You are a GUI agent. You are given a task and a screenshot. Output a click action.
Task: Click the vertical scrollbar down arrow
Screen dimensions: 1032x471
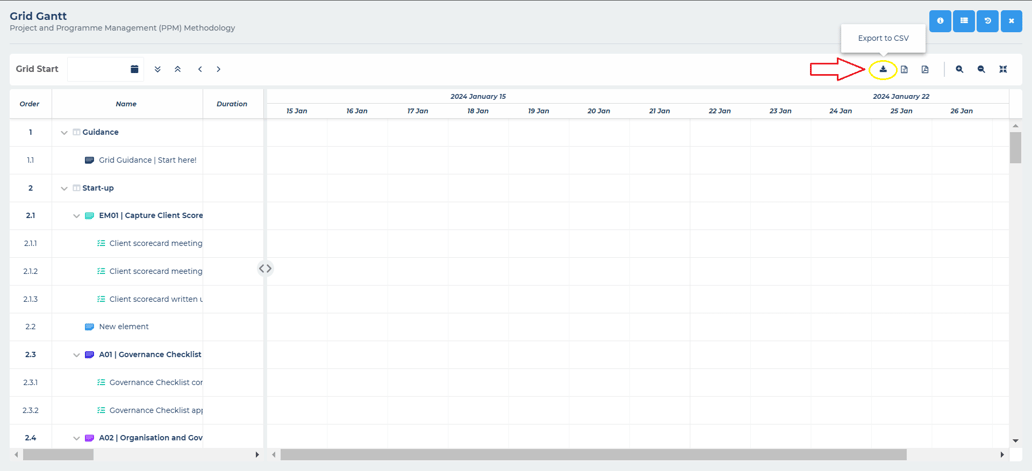coord(1015,441)
